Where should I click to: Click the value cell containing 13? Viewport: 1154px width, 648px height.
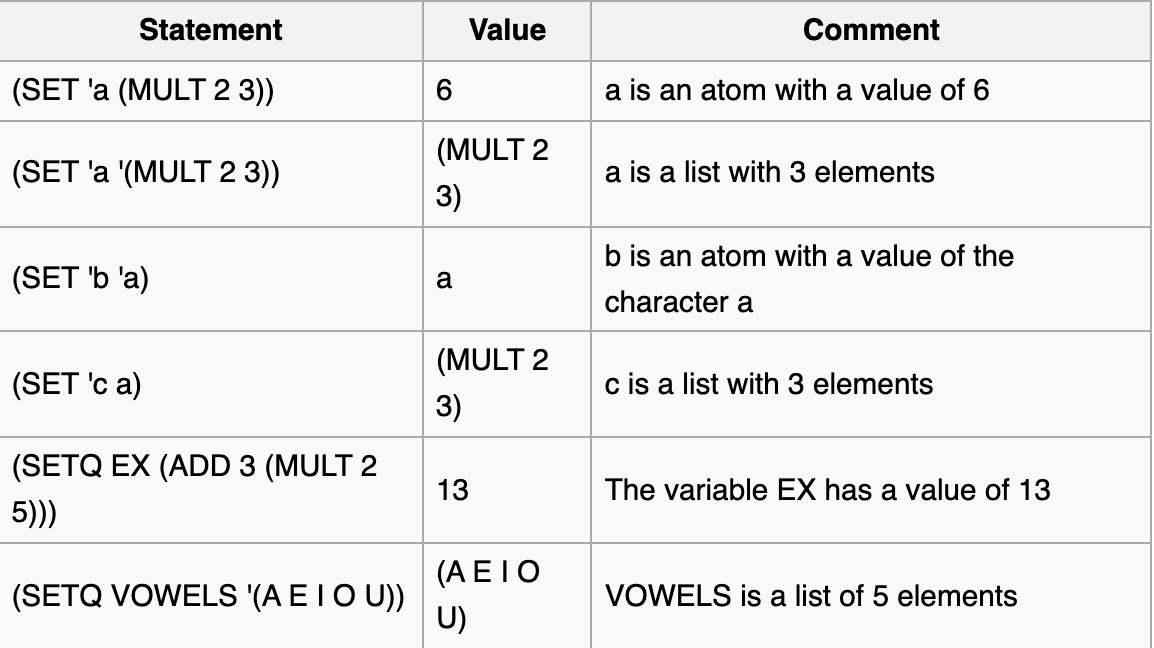click(452, 491)
